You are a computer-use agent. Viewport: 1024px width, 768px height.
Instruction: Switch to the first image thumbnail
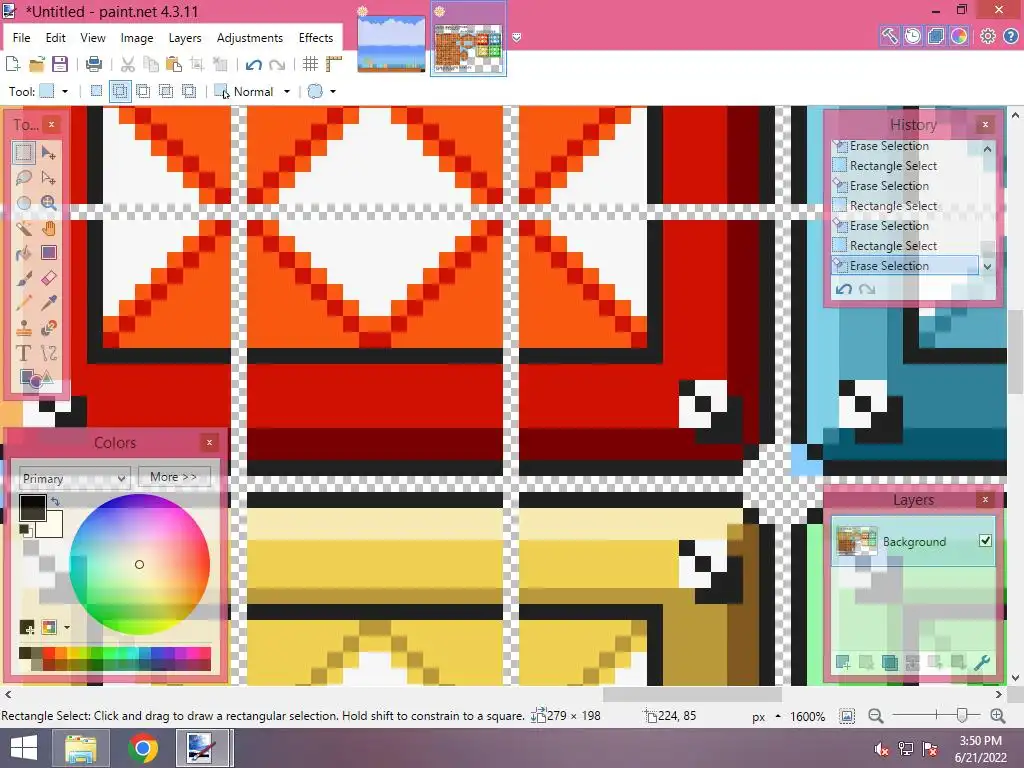tap(391, 42)
